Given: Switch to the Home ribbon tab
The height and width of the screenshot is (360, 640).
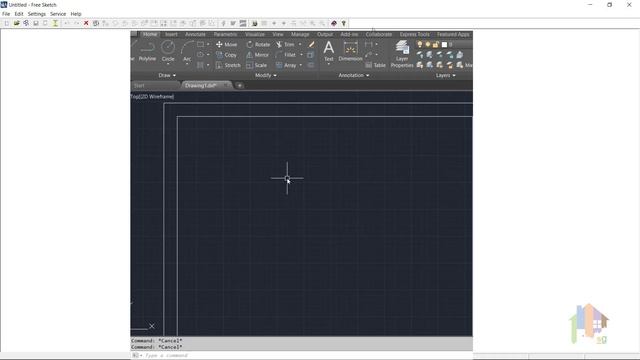Looking at the screenshot, I should pos(150,34).
